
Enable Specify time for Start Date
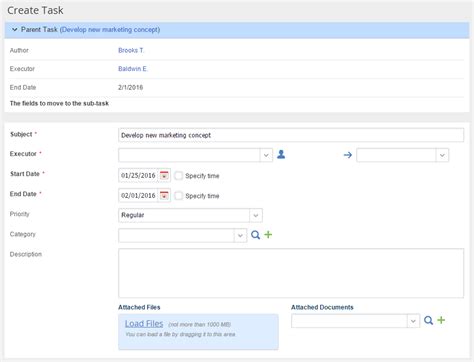(x=179, y=176)
